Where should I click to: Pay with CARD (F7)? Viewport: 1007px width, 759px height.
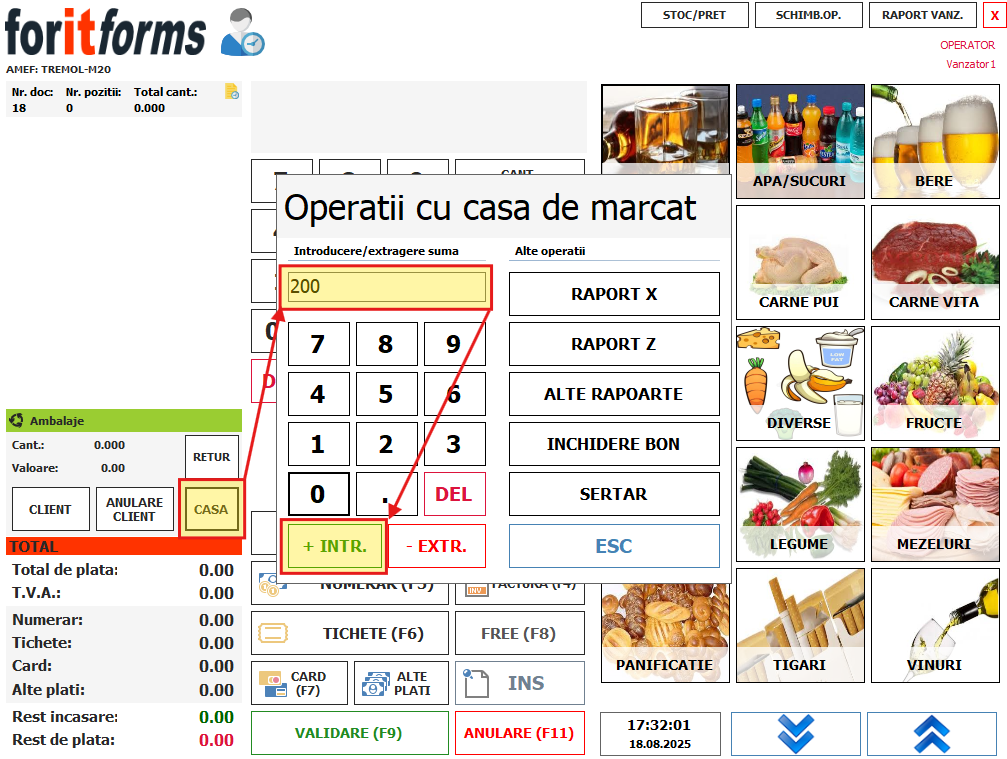(x=299, y=683)
